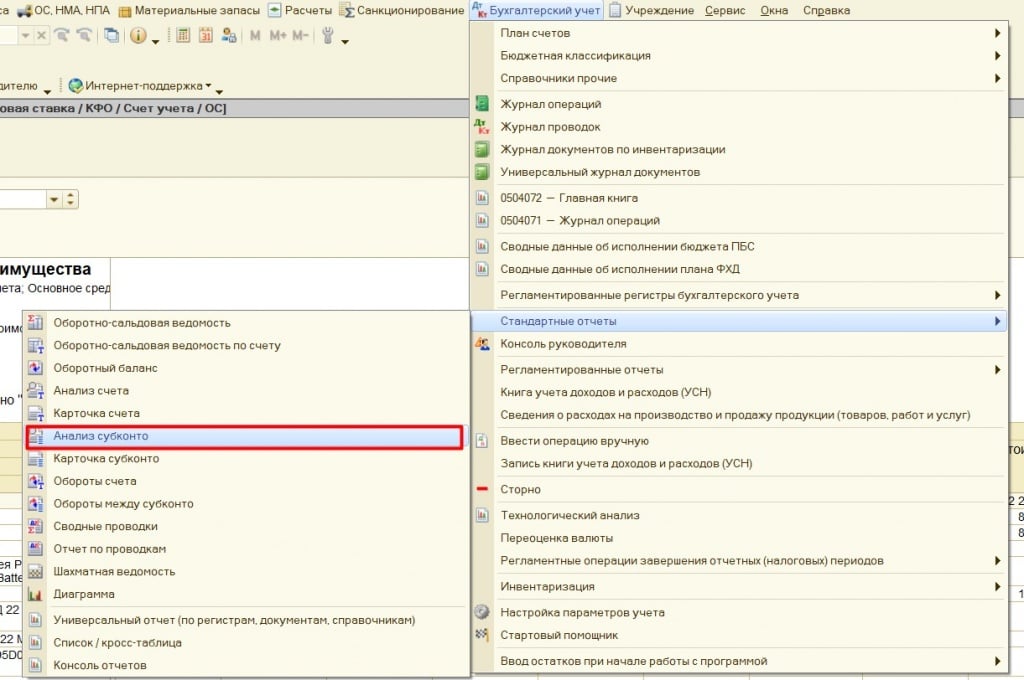The image size is (1024, 680).
Task: Open the calendar toolbar icon
Action: point(206,35)
